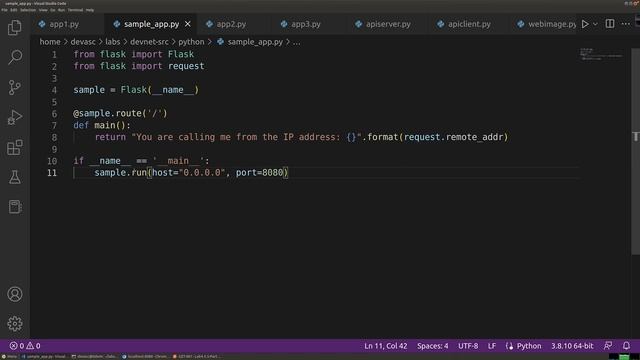This screenshot has height=360, width=640.
Task: Click the 'labs' breadcrumb segment
Action: tap(113, 42)
